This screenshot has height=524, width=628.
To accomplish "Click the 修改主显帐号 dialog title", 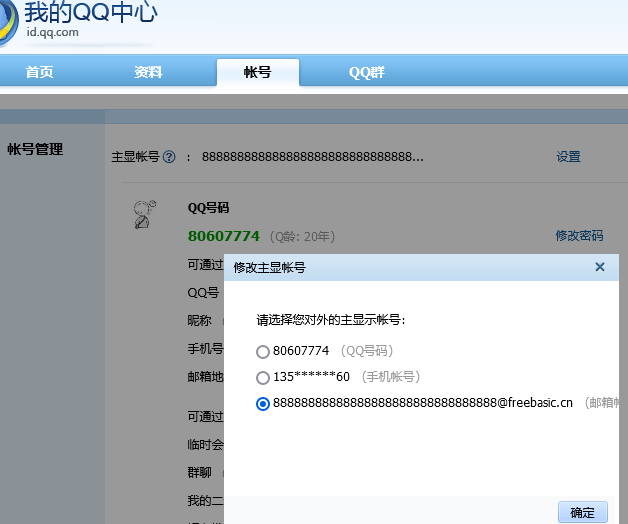I will click(270, 267).
